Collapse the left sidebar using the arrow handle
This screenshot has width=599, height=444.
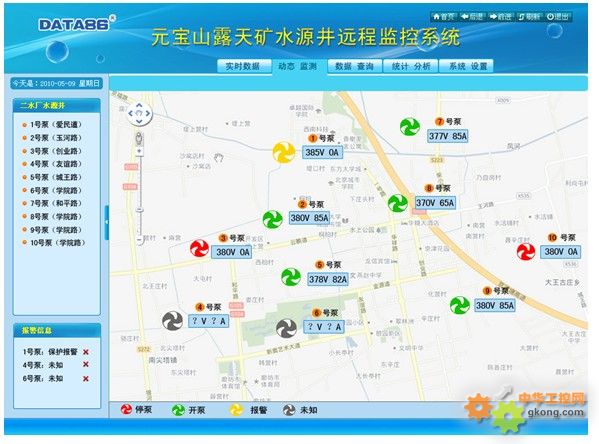pos(107,222)
